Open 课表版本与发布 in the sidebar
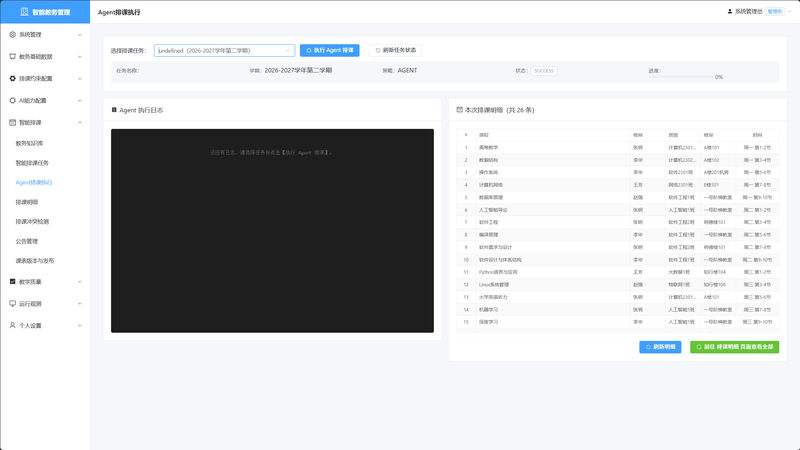 [x=35, y=261]
